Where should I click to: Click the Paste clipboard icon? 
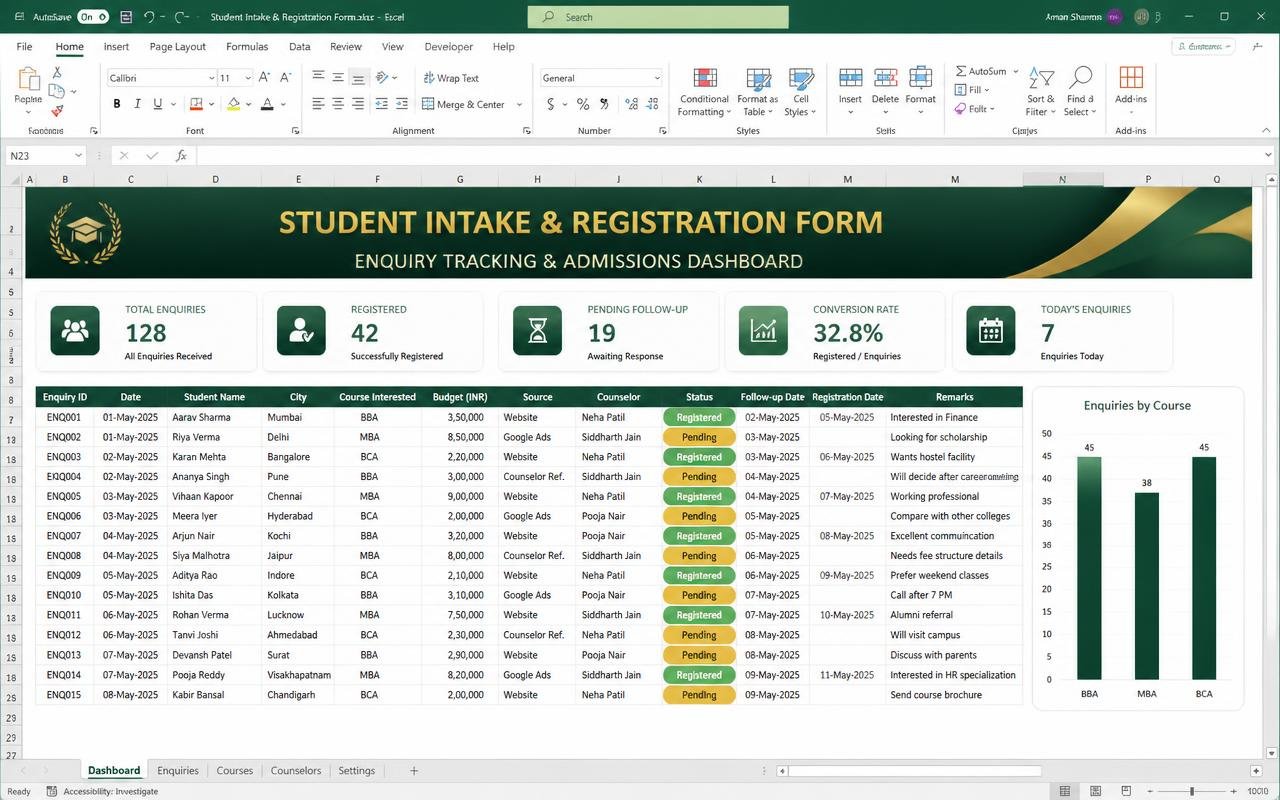(28, 80)
